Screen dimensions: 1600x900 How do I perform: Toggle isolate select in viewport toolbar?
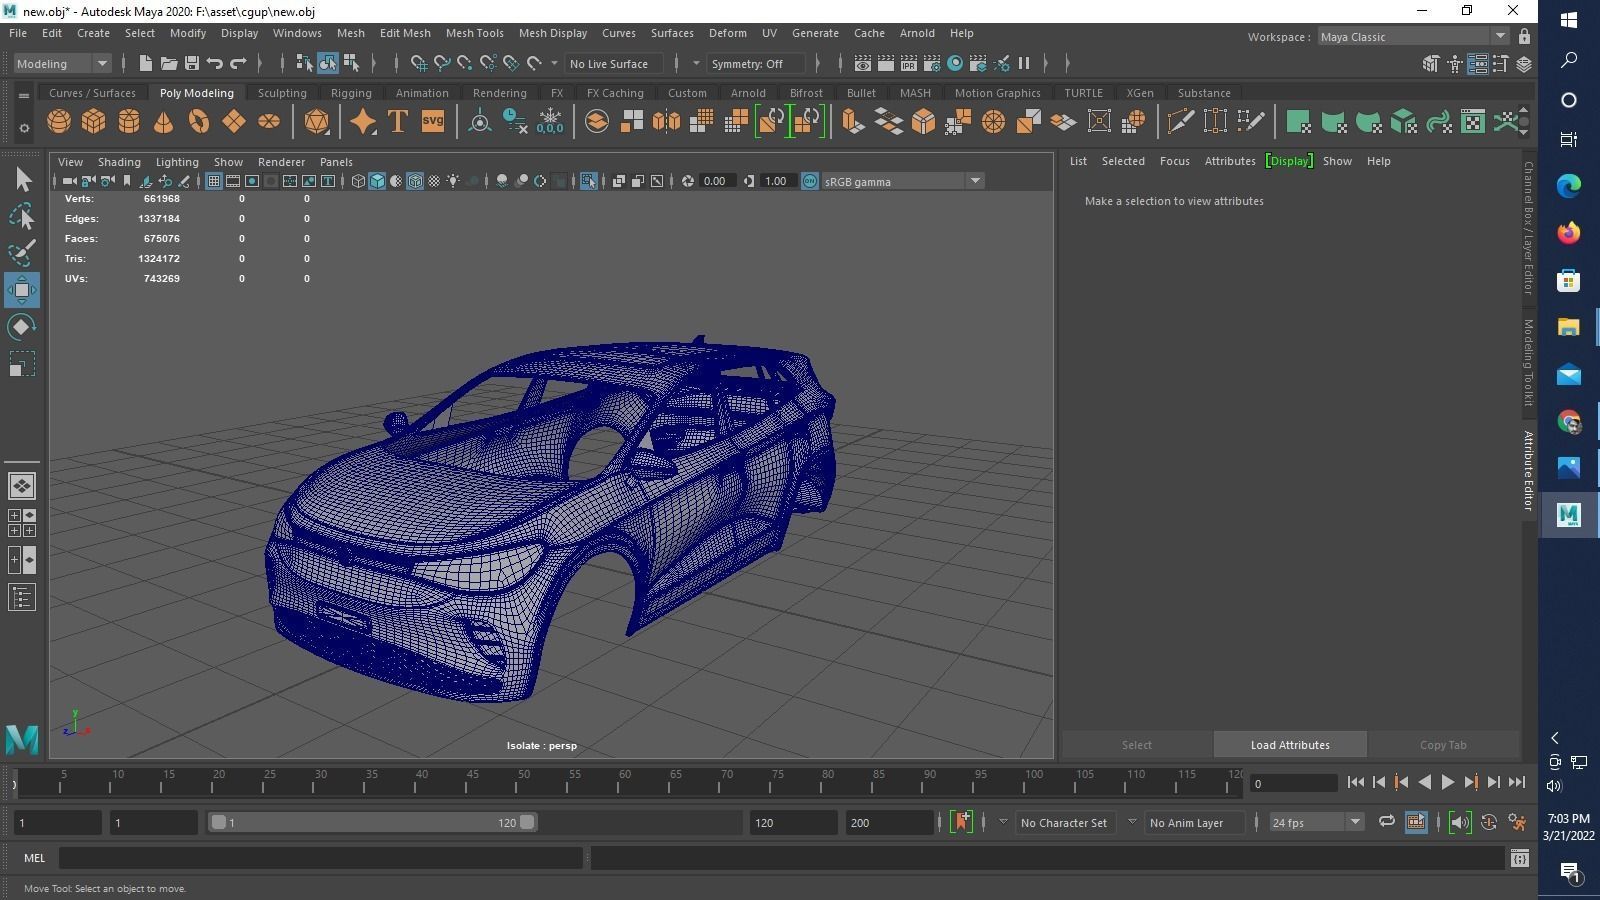(588, 181)
